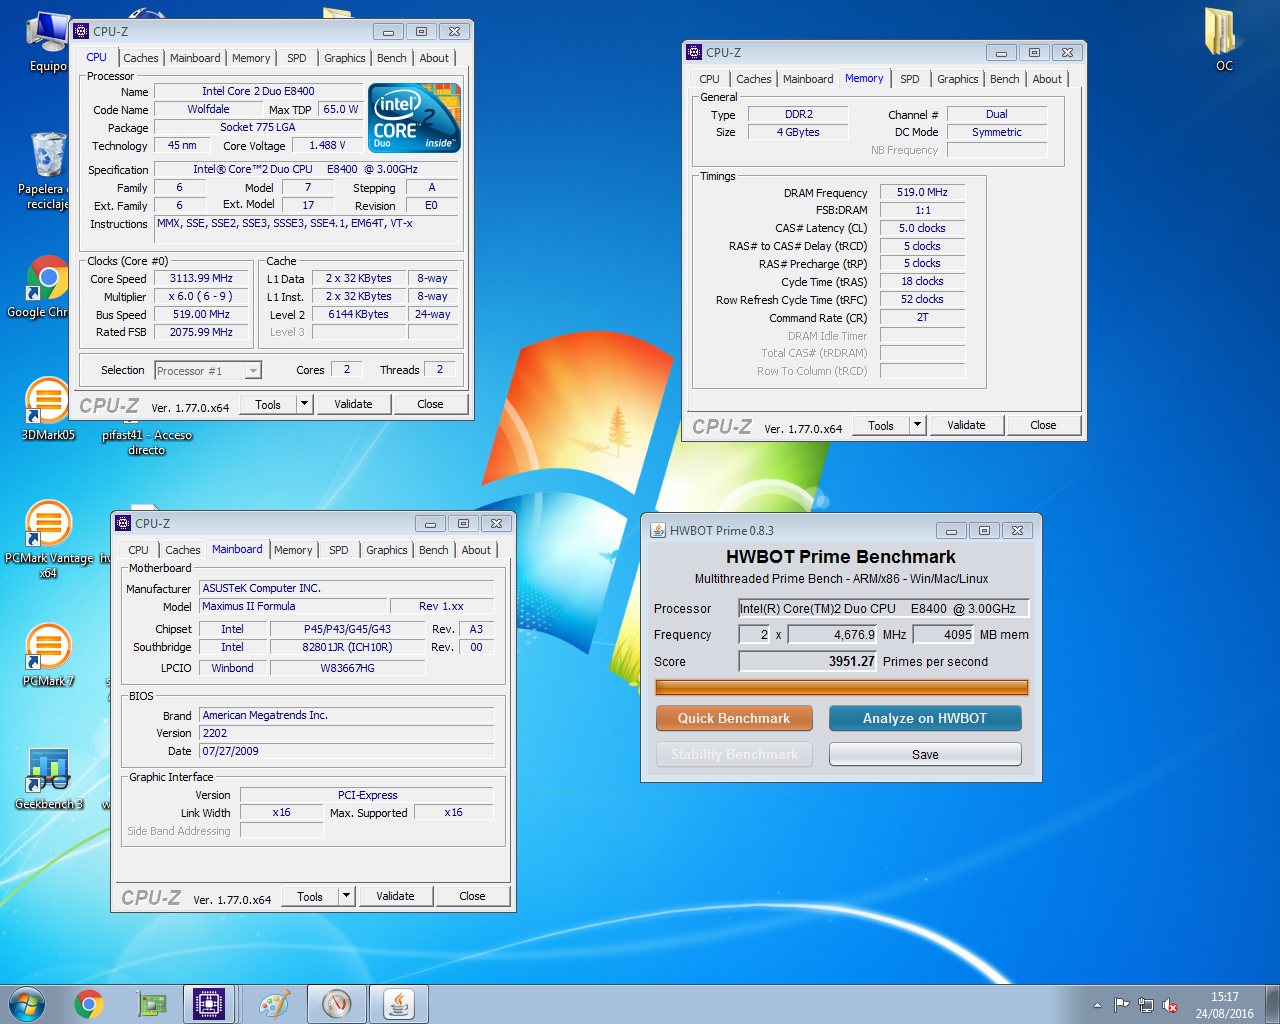Click the Command Rate value 2T
This screenshot has width=1280, height=1024.
click(922, 317)
